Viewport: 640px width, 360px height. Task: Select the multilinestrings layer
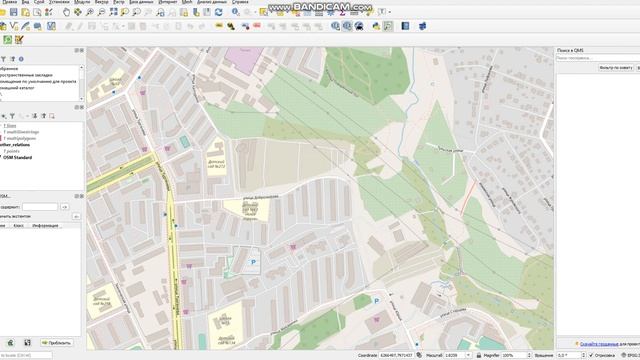(21, 132)
